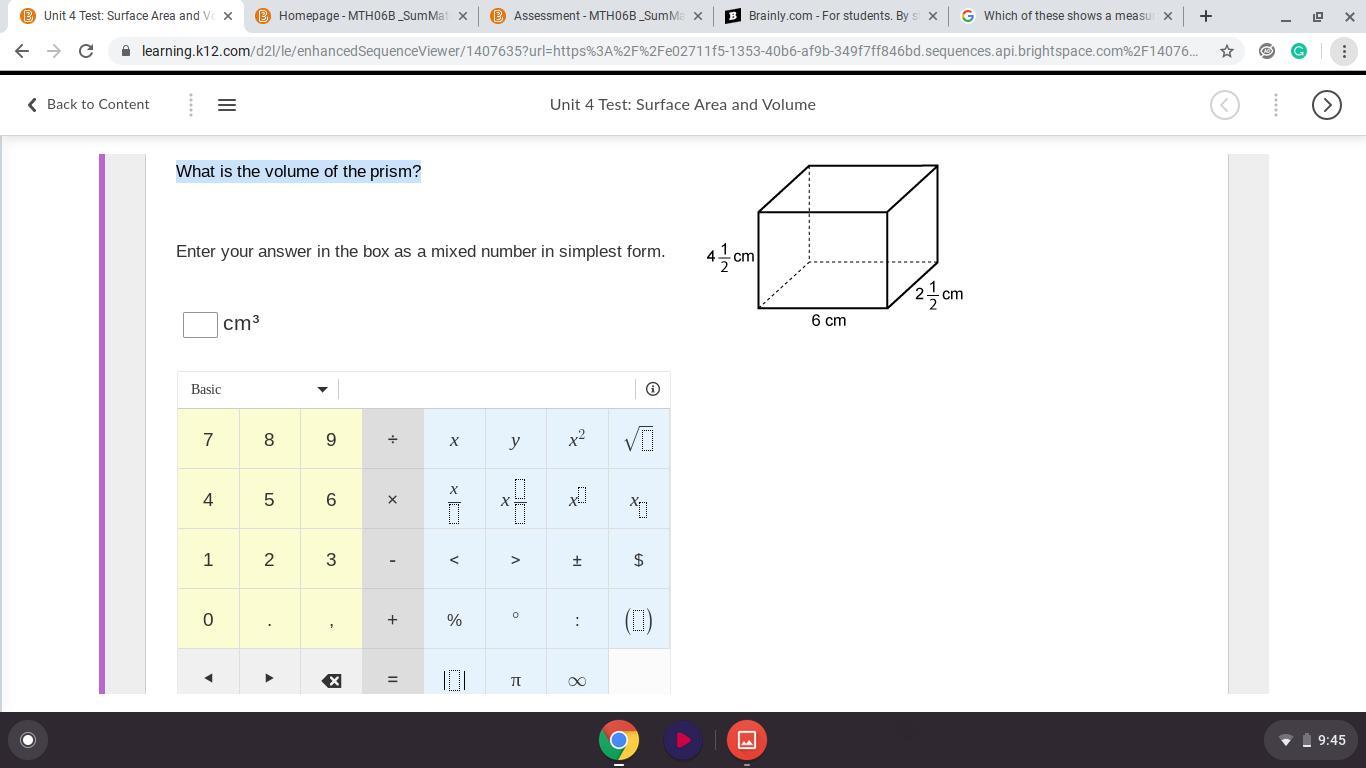Select the square root button in the equation keypad
1366x768 pixels.
click(x=638, y=439)
